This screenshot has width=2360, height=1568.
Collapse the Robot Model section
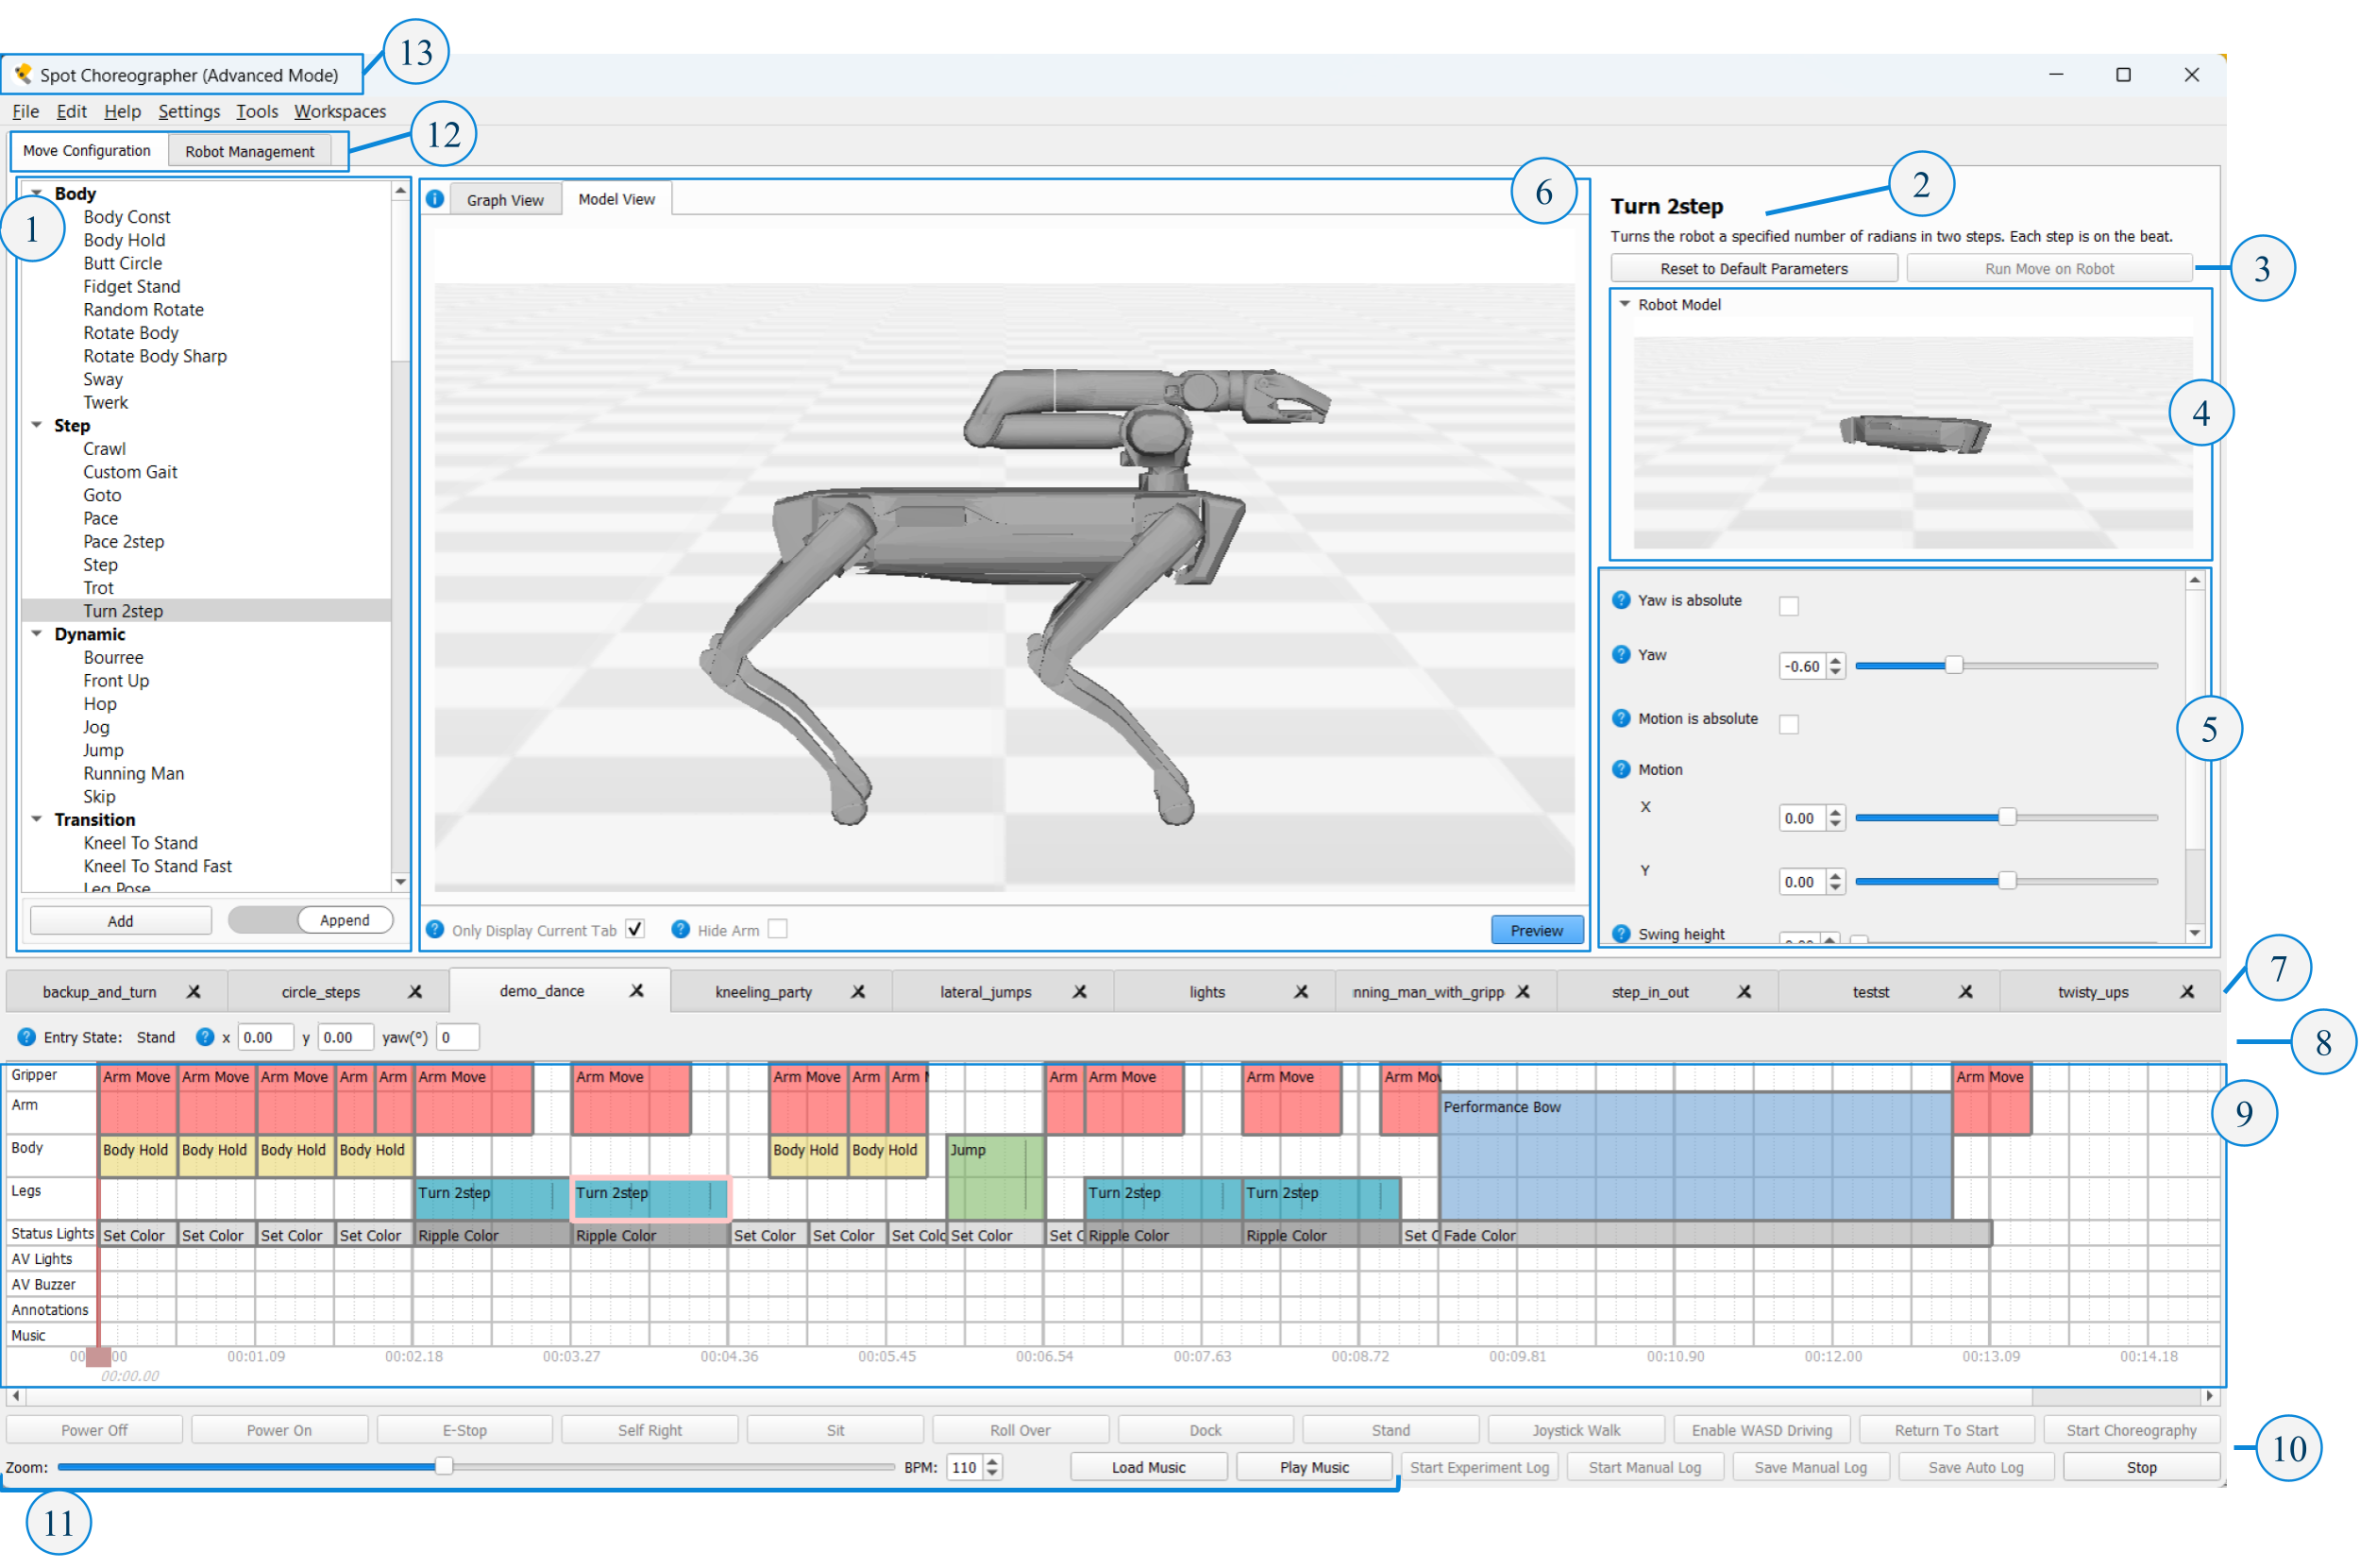tap(1625, 304)
